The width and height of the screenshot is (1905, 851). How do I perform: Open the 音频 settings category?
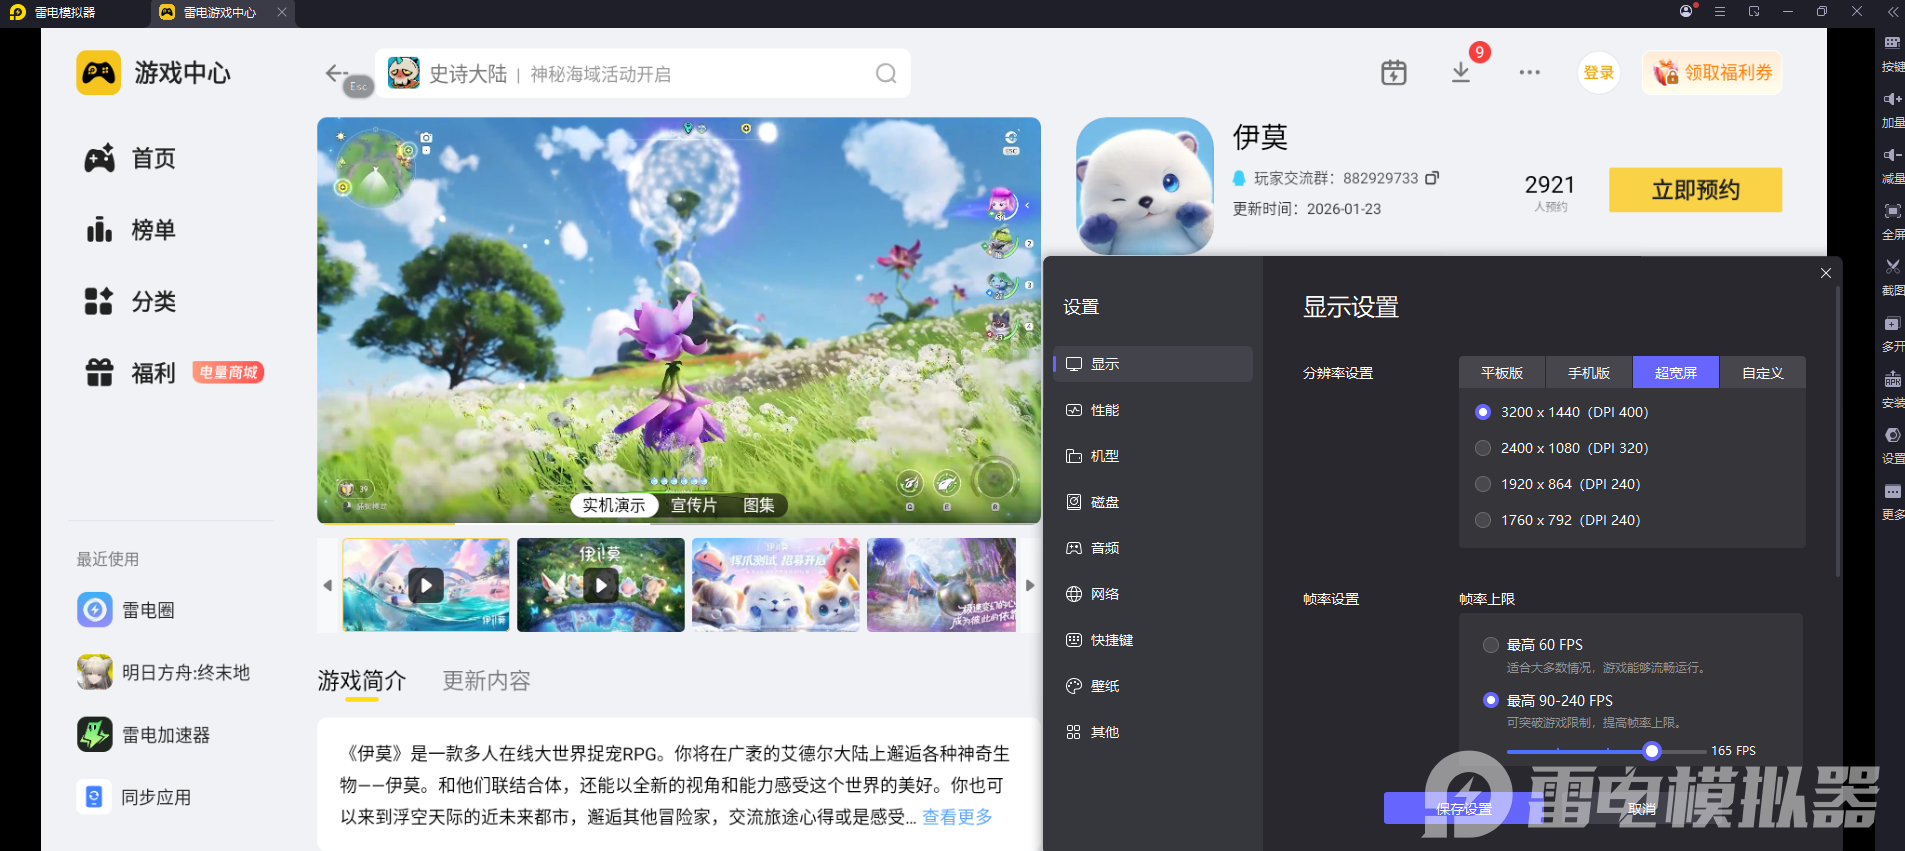(1153, 548)
